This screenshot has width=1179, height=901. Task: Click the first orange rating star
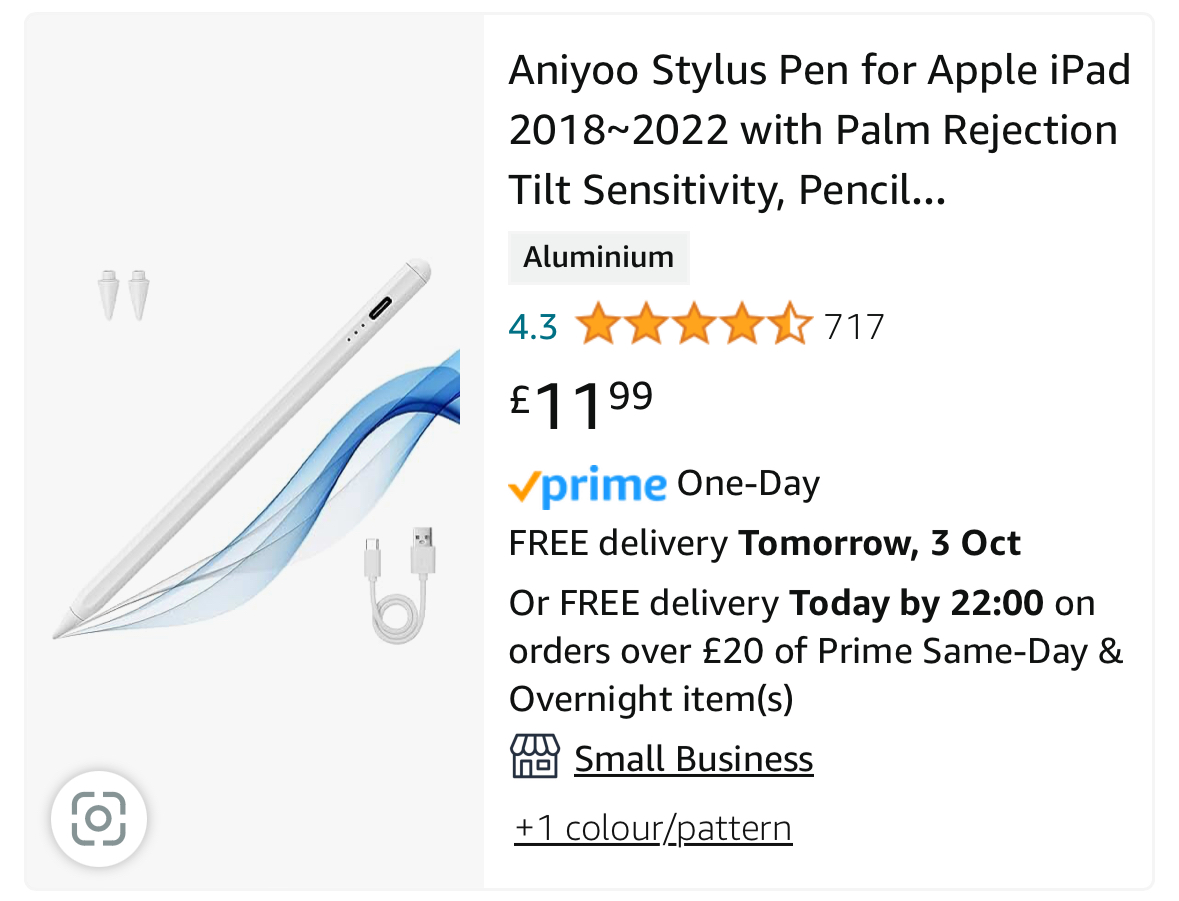[x=598, y=324]
